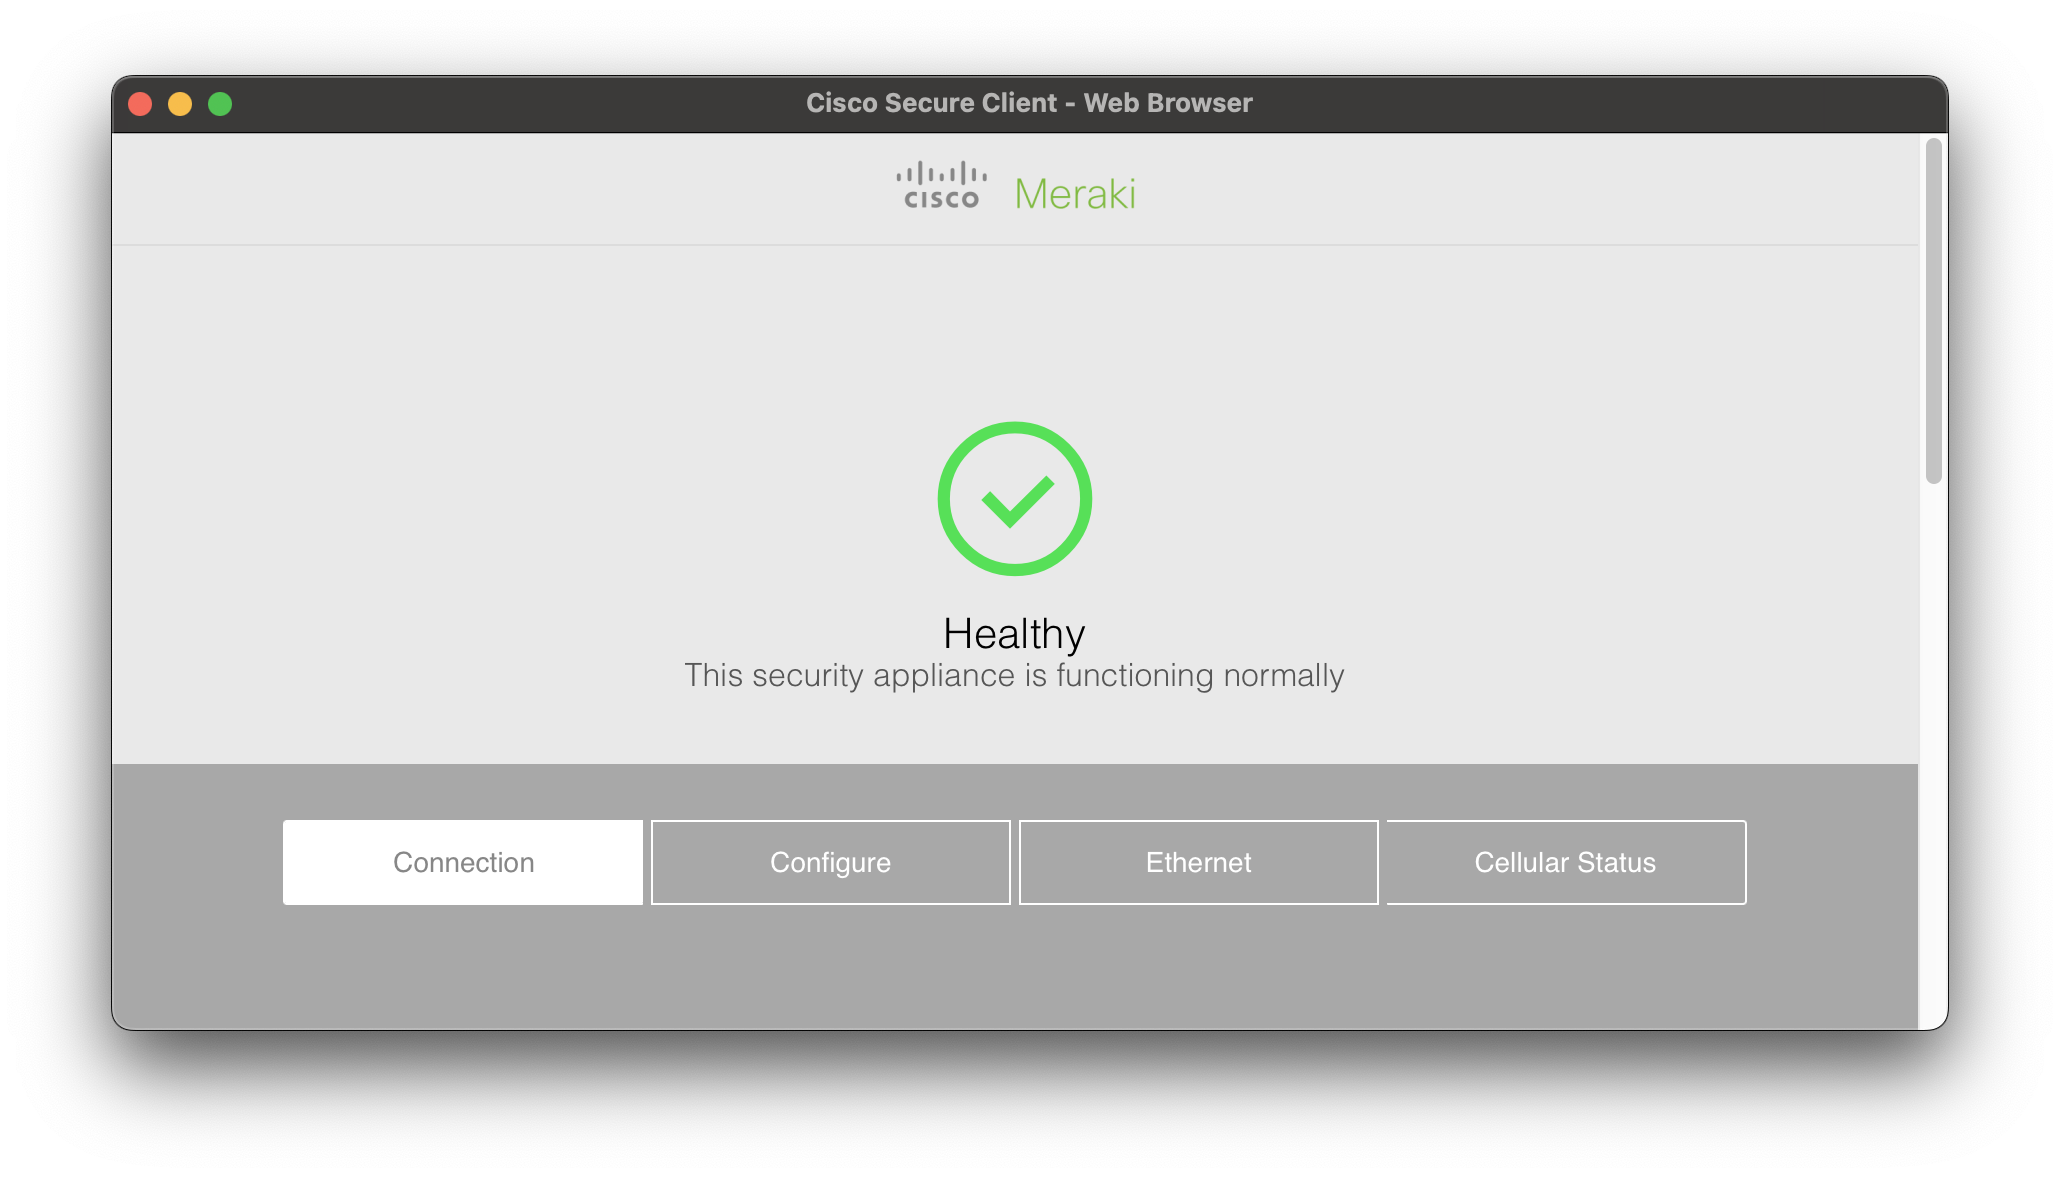2060x1178 pixels.
Task: Click the Configure navigation button
Action: 830,862
